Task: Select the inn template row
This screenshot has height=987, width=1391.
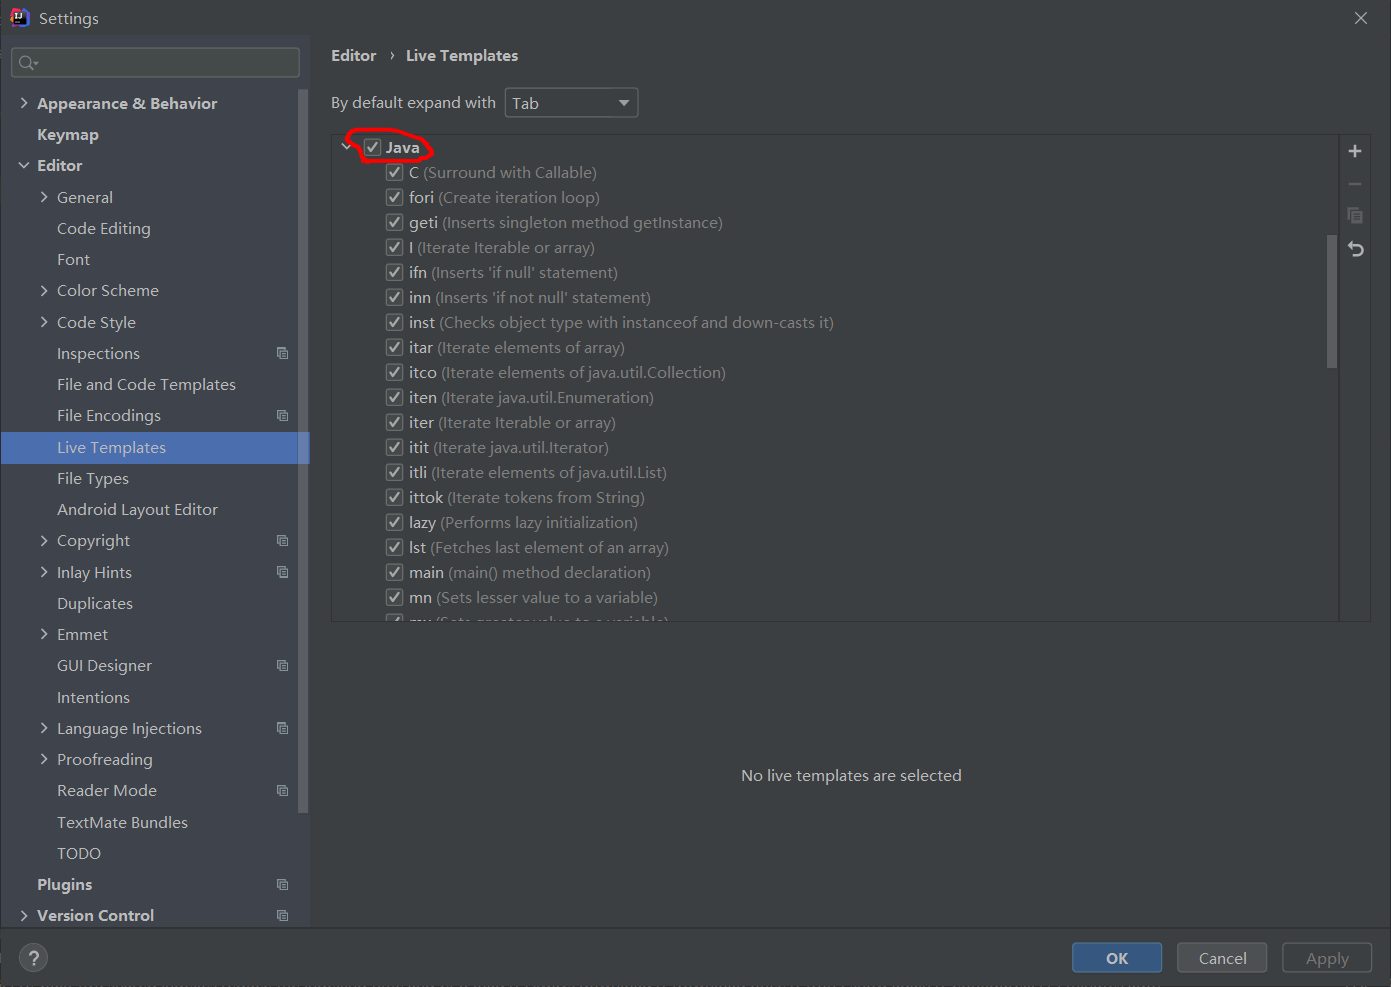Action: 530,297
